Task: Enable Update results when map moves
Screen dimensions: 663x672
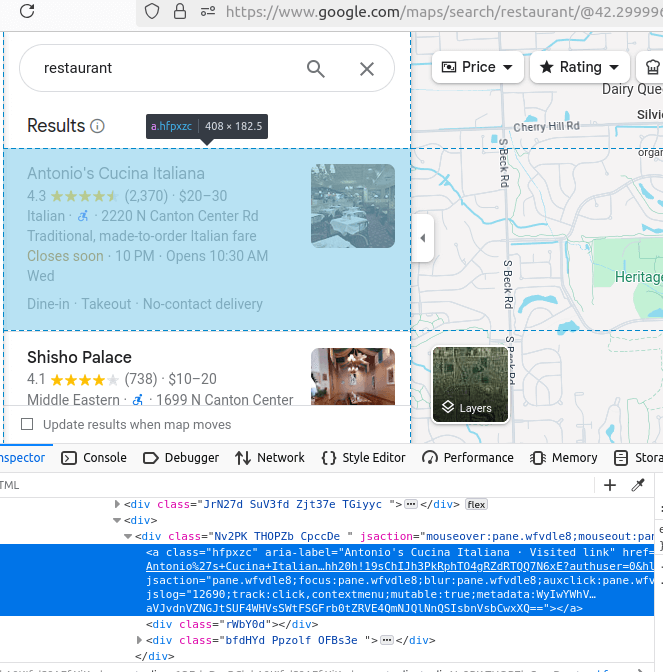Action: tap(27, 424)
